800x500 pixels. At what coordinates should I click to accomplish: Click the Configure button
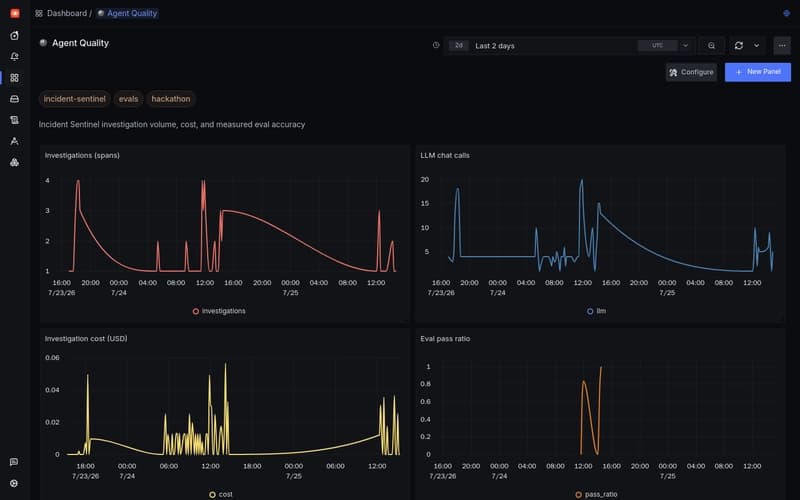[x=691, y=72]
